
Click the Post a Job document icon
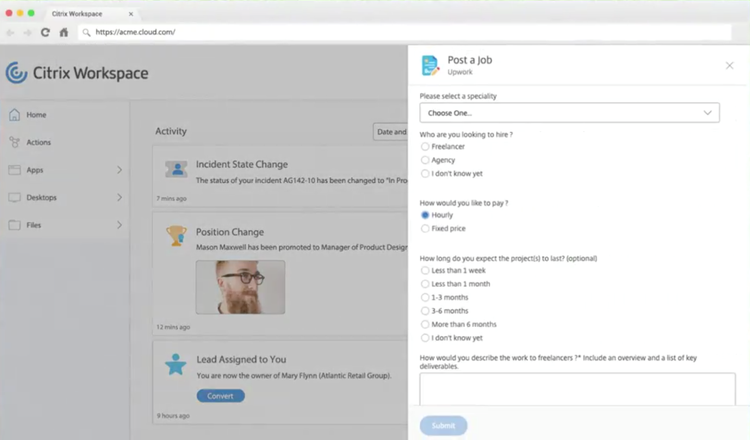pyautogui.click(x=430, y=66)
